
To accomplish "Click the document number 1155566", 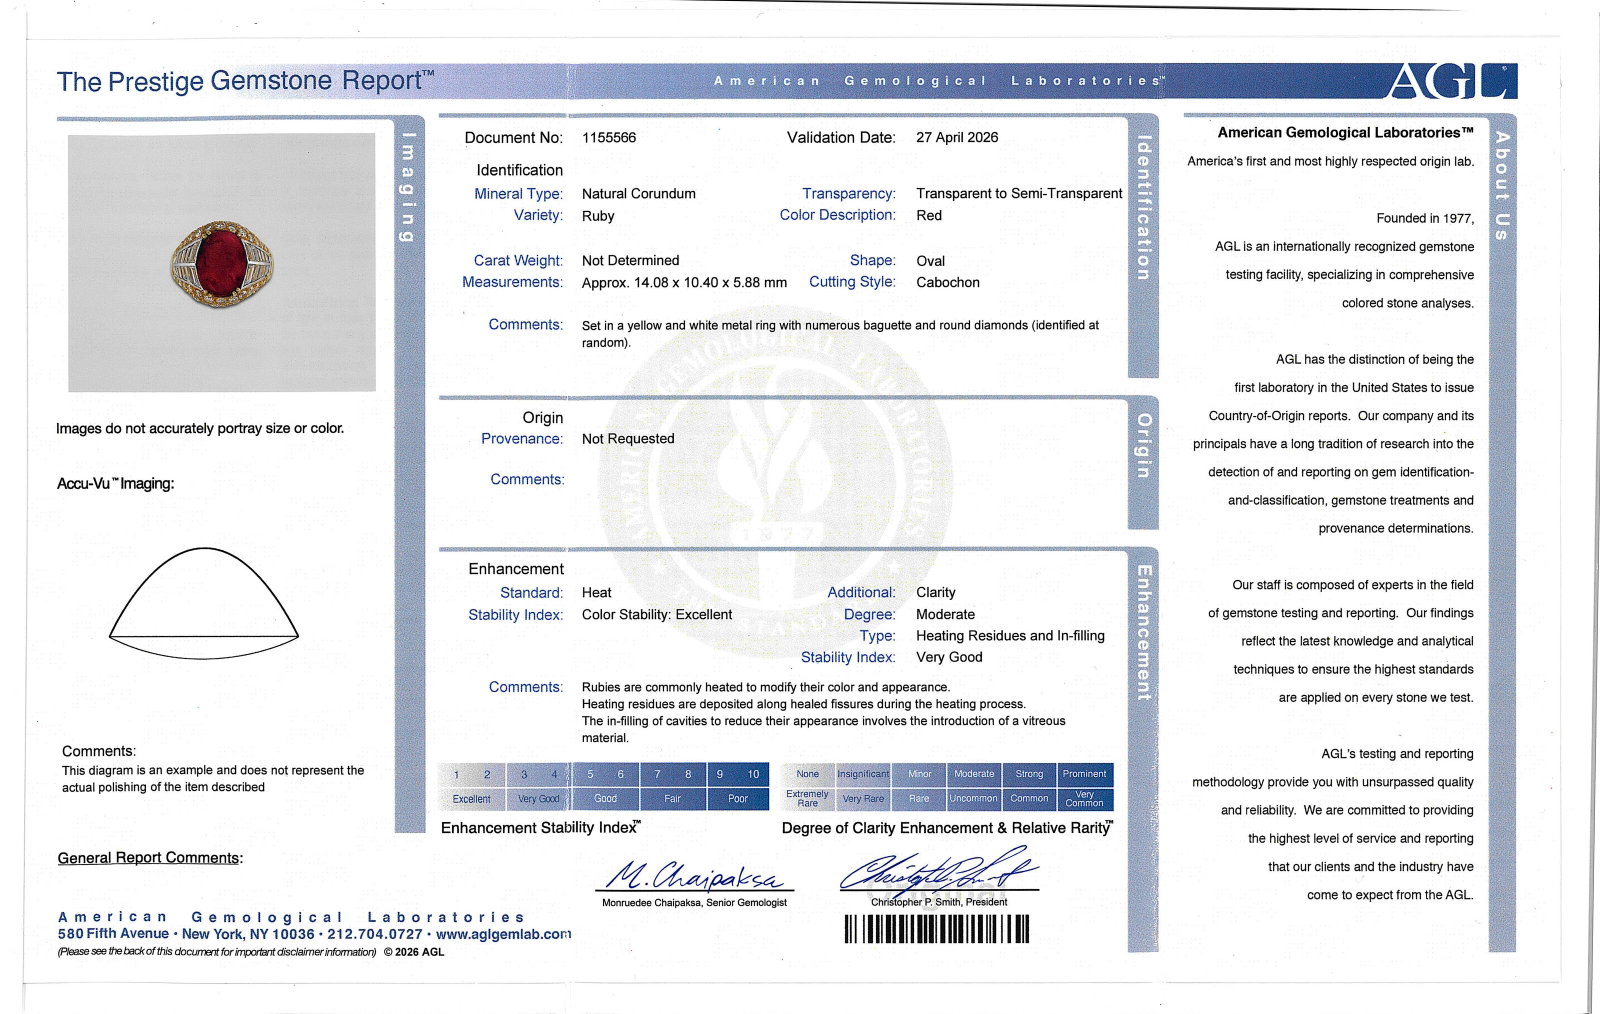I will [609, 138].
